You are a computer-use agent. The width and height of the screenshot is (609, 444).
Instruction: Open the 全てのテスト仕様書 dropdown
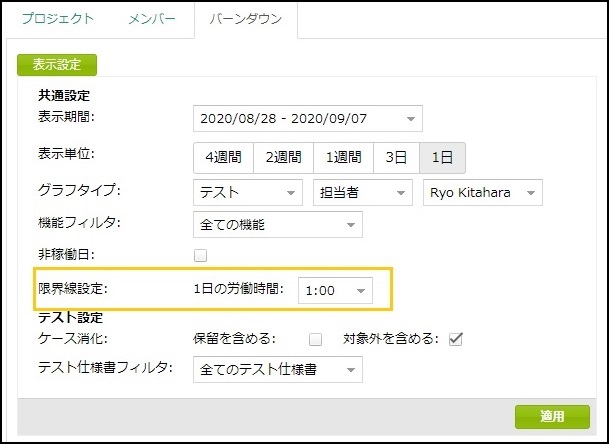(x=278, y=369)
